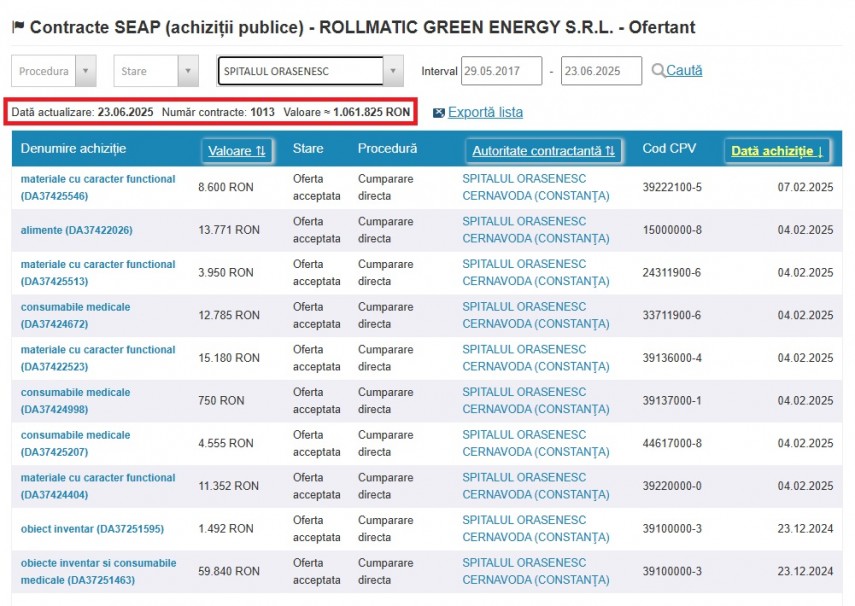This screenshot has height=606, width=855.
Task: Click the Caută search link
Action: point(684,70)
